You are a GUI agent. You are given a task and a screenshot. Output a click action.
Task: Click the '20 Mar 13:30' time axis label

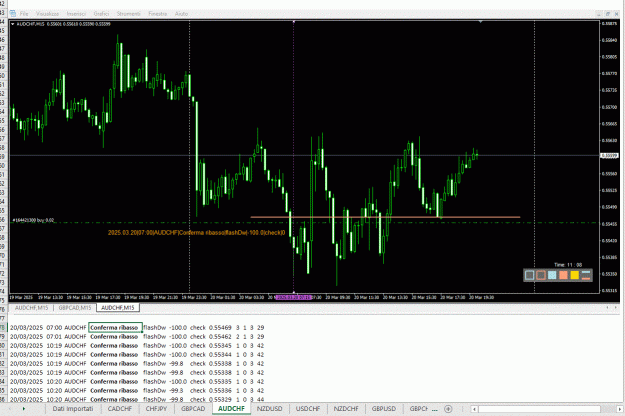[395, 297]
